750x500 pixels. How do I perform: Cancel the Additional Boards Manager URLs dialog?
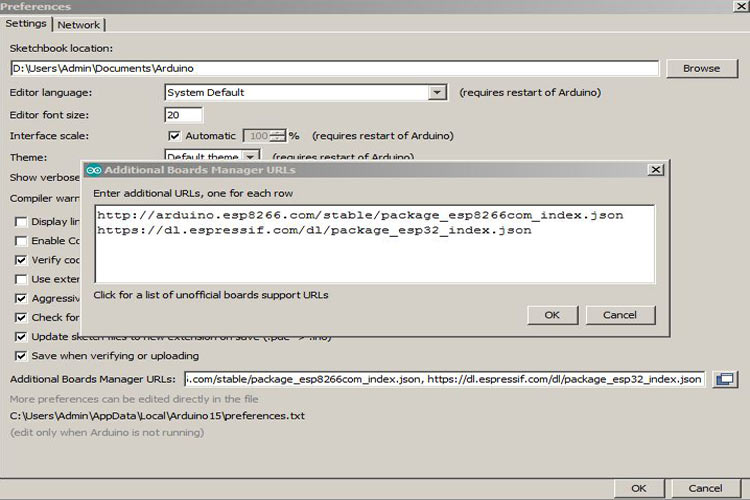point(620,315)
